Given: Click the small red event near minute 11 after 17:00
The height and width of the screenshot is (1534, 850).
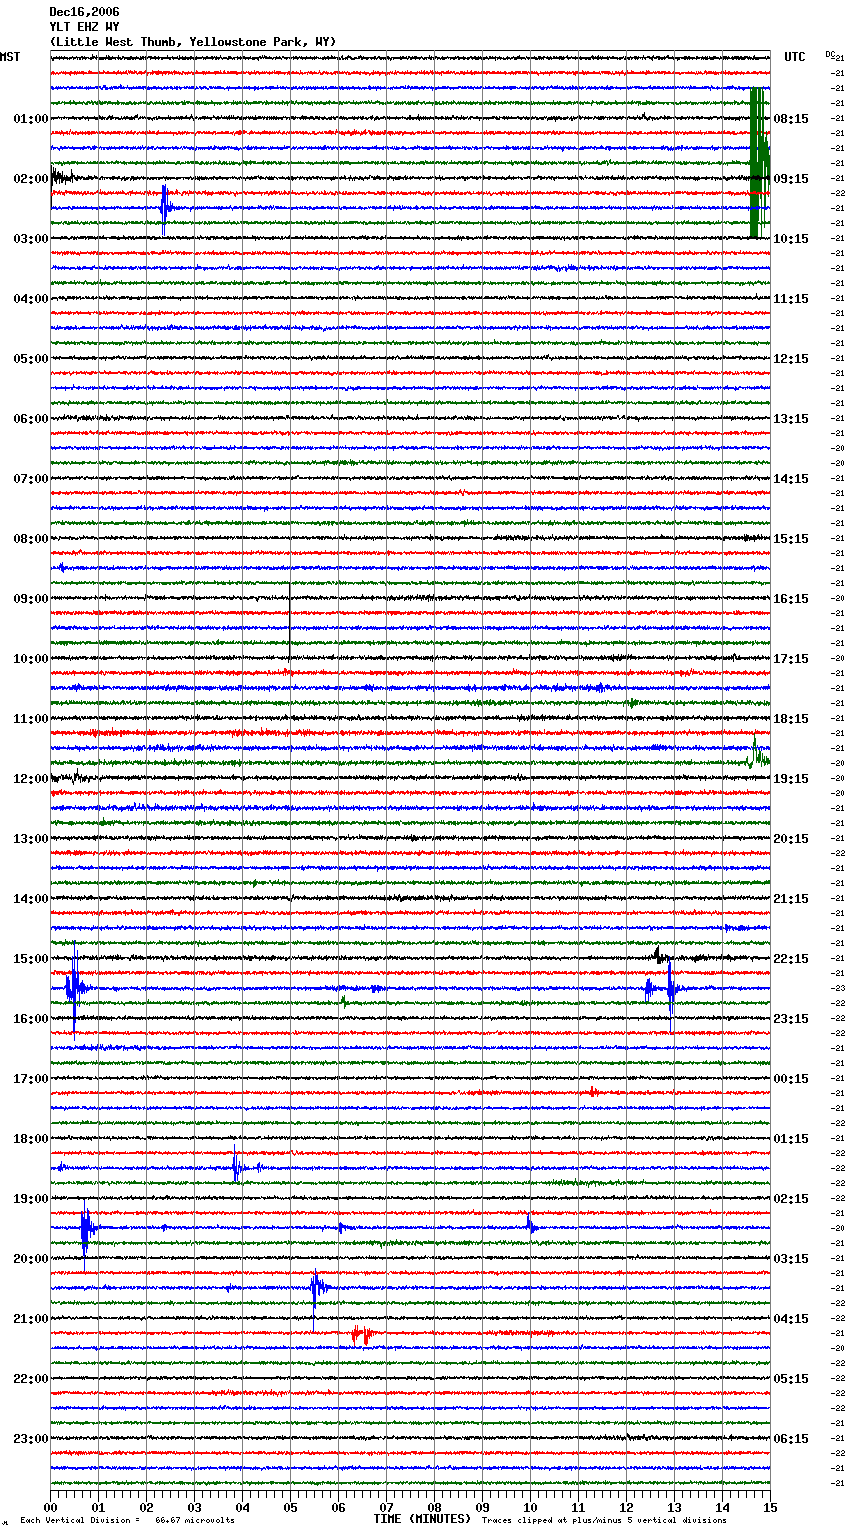Looking at the screenshot, I should [x=594, y=1092].
